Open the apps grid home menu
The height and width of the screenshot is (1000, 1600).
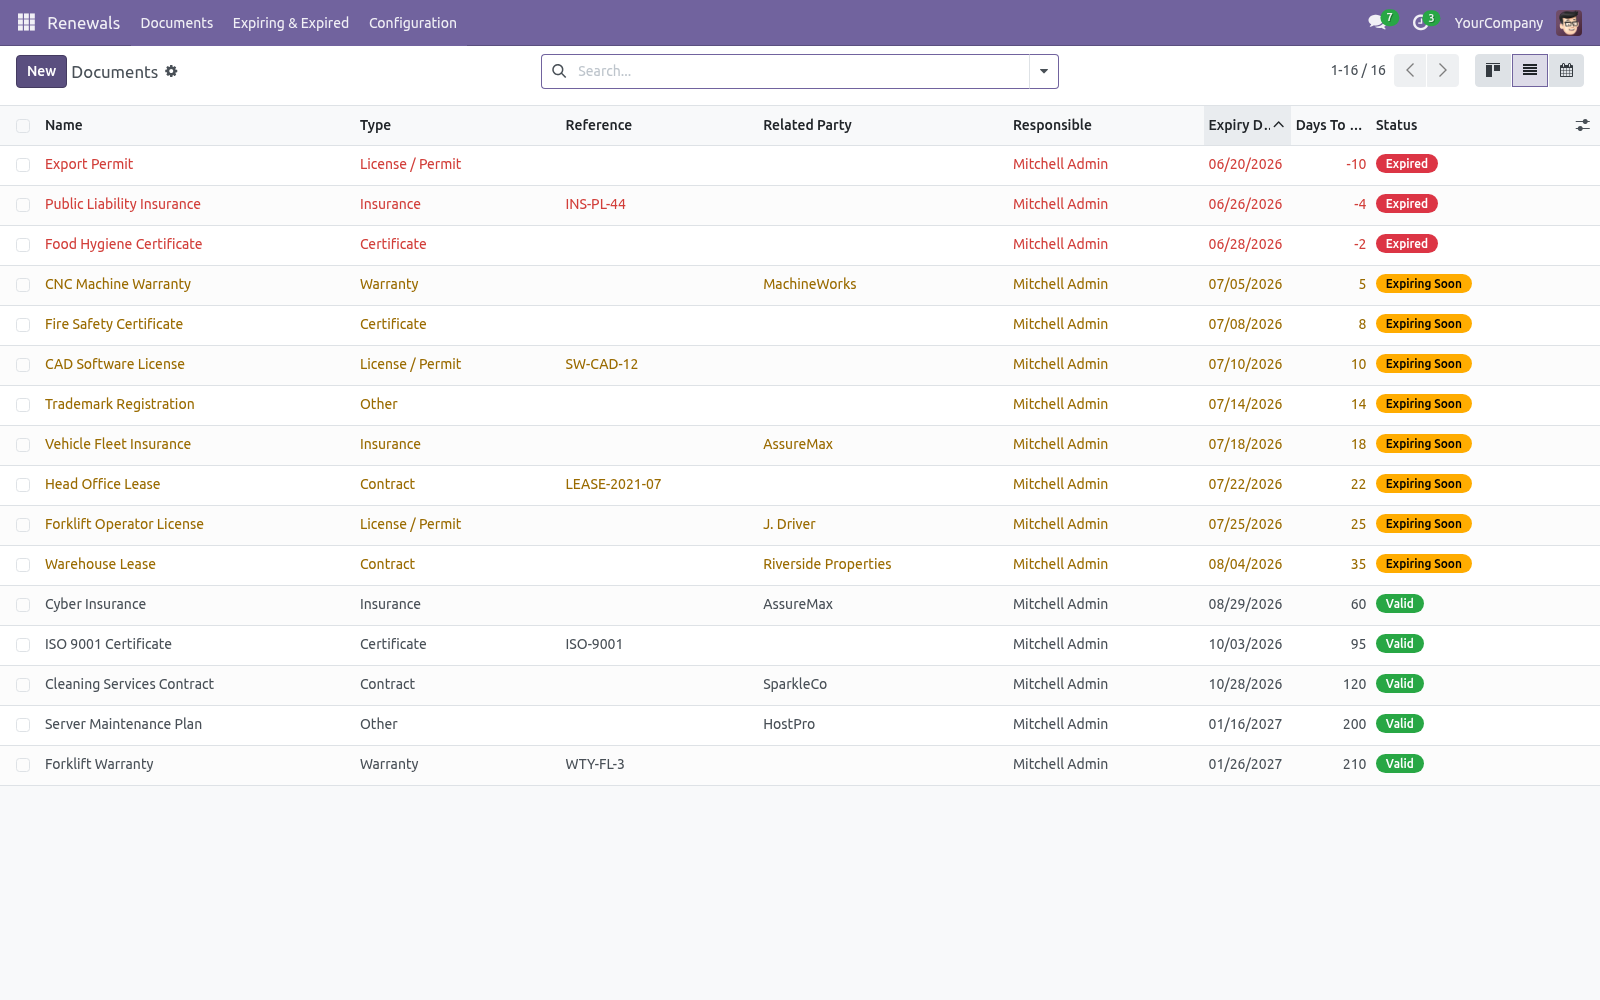[26, 22]
